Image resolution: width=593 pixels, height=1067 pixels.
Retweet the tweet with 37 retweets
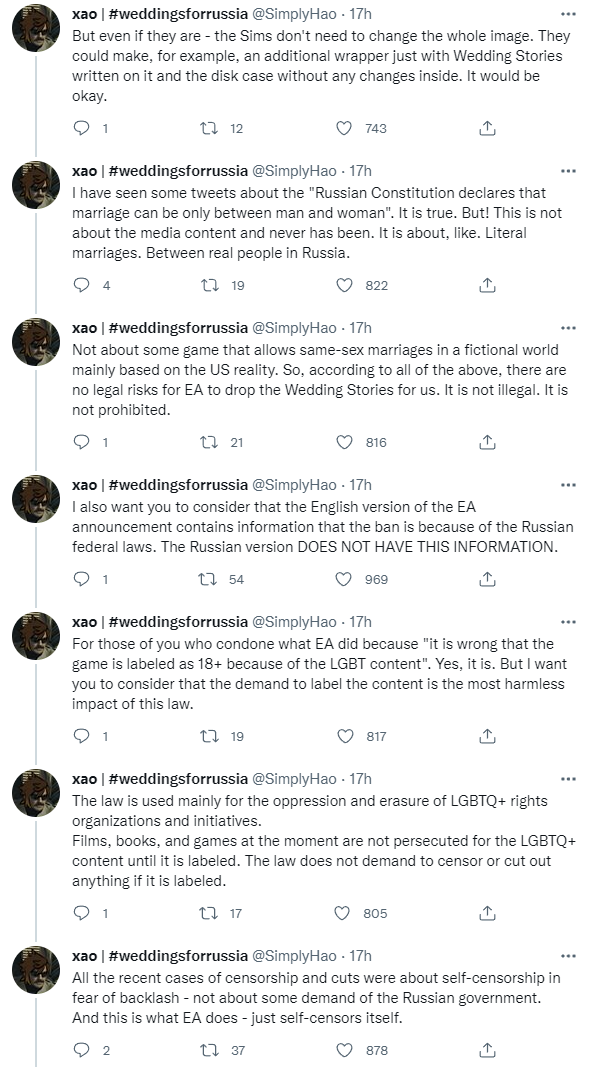coord(208,1050)
